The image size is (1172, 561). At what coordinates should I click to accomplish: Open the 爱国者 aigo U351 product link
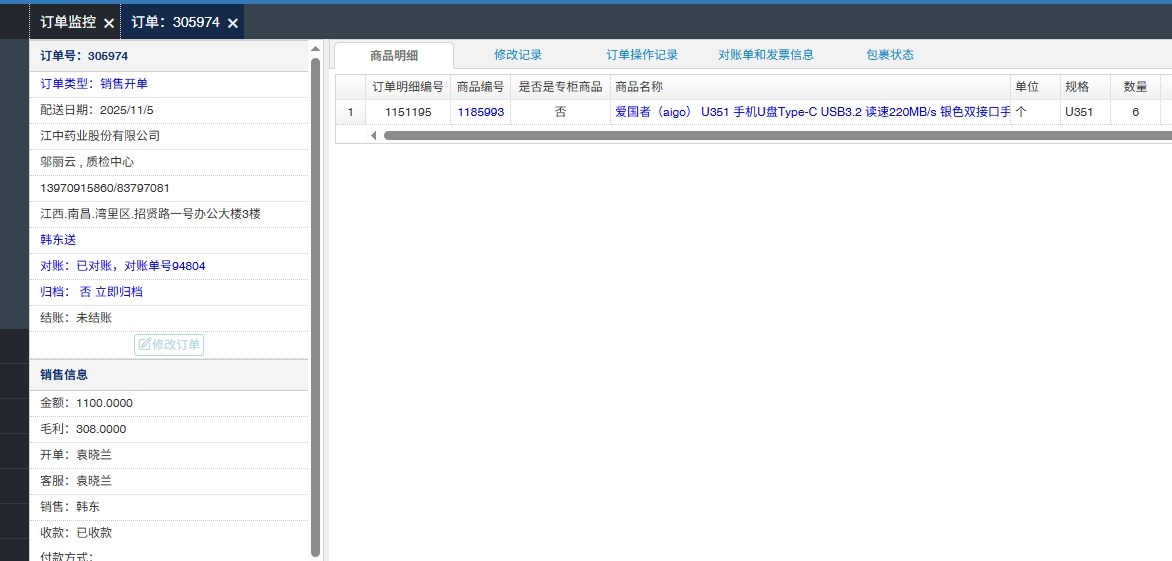(x=811, y=112)
